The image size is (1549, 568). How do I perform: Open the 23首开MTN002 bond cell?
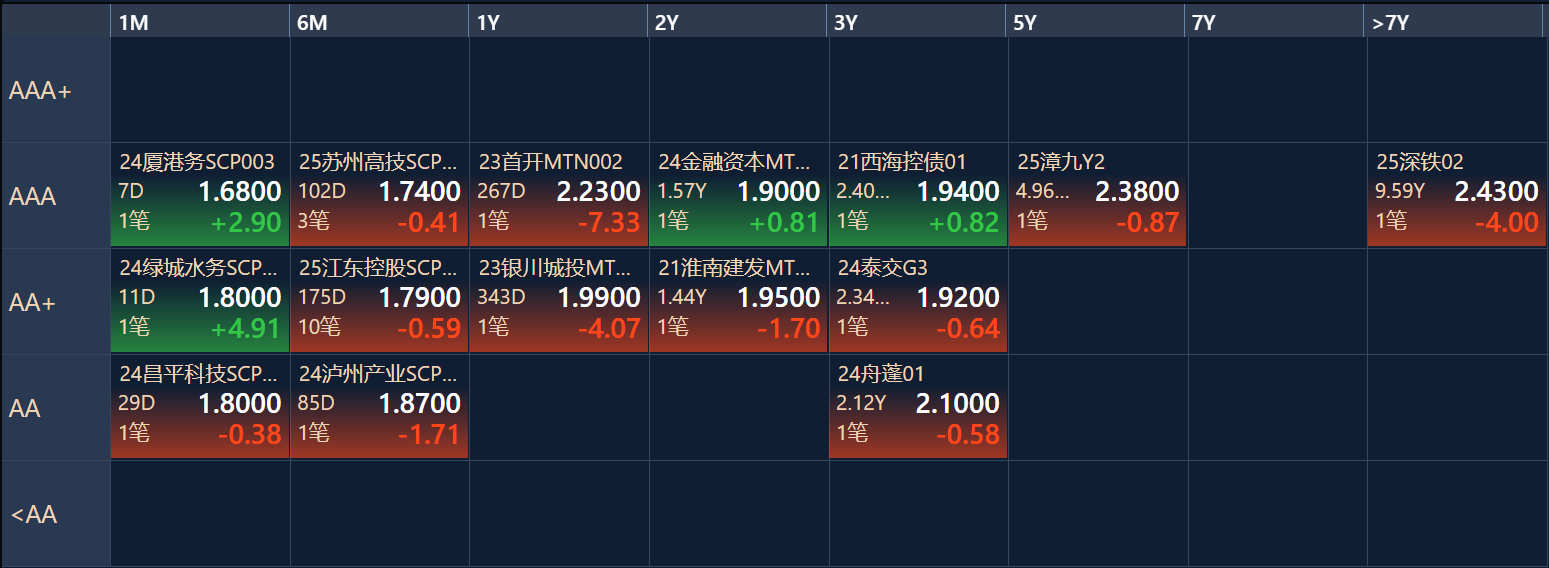coord(559,195)
